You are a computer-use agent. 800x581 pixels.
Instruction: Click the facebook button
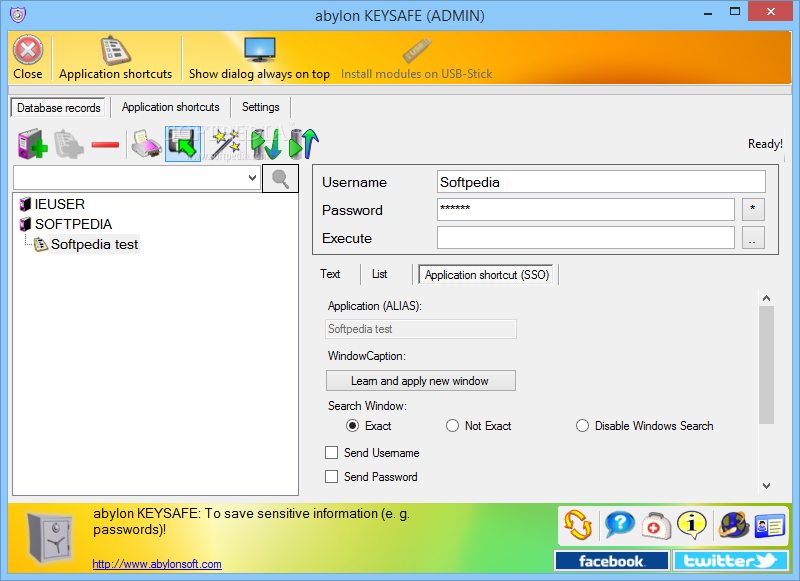tap(612, 561)
